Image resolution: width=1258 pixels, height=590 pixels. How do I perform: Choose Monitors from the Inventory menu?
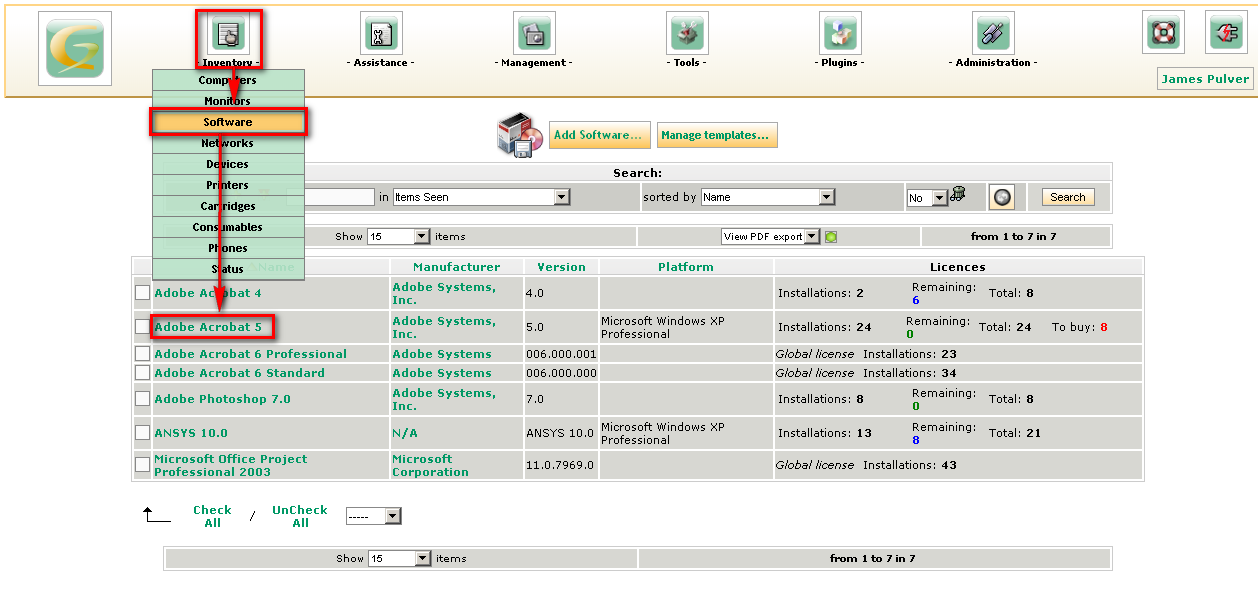[x=228, y=101]
